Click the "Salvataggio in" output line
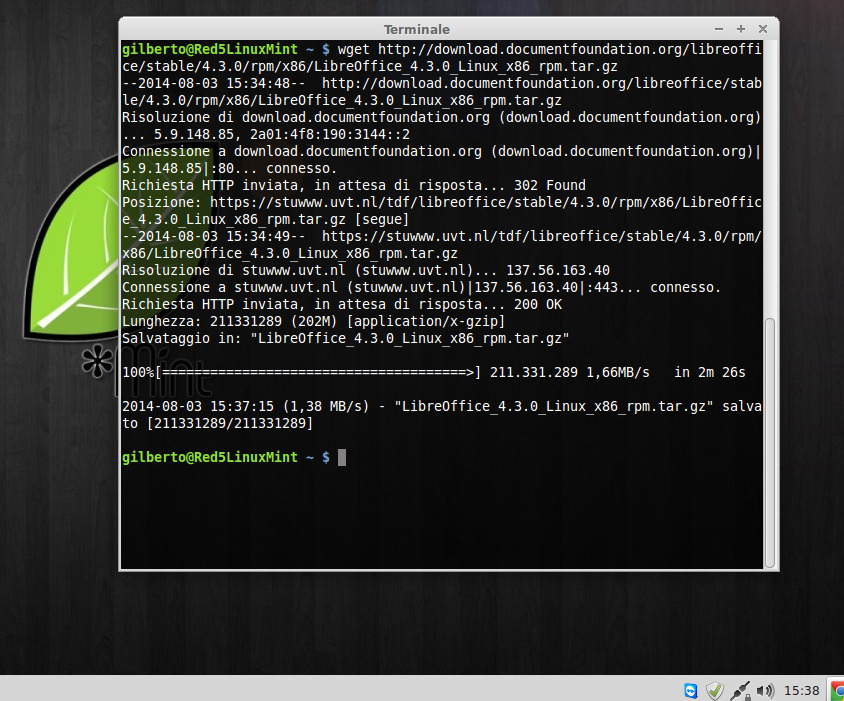 pyautogui.click(x=346, y=339)
